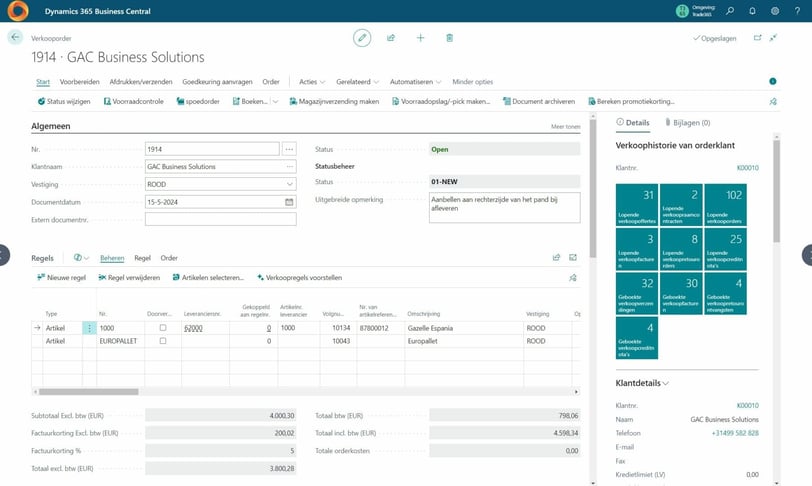812x486 pixels.
Task: Open the notifications bell
Action: (752, 11)
